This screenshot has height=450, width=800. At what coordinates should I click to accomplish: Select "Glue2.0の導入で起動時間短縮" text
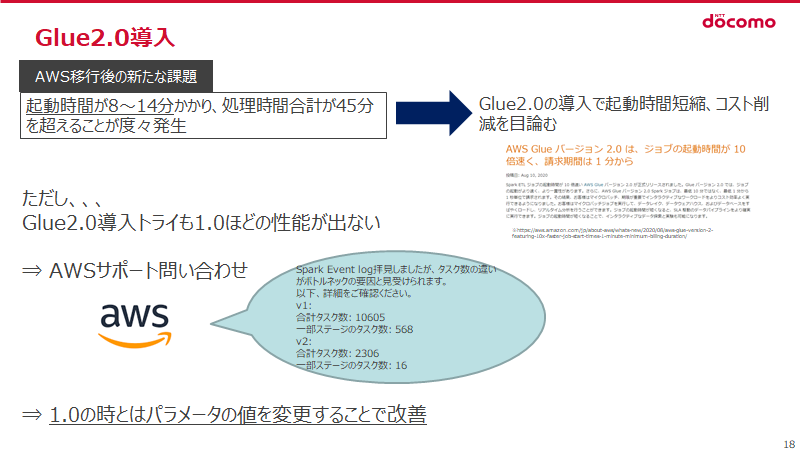coord(592,104)
